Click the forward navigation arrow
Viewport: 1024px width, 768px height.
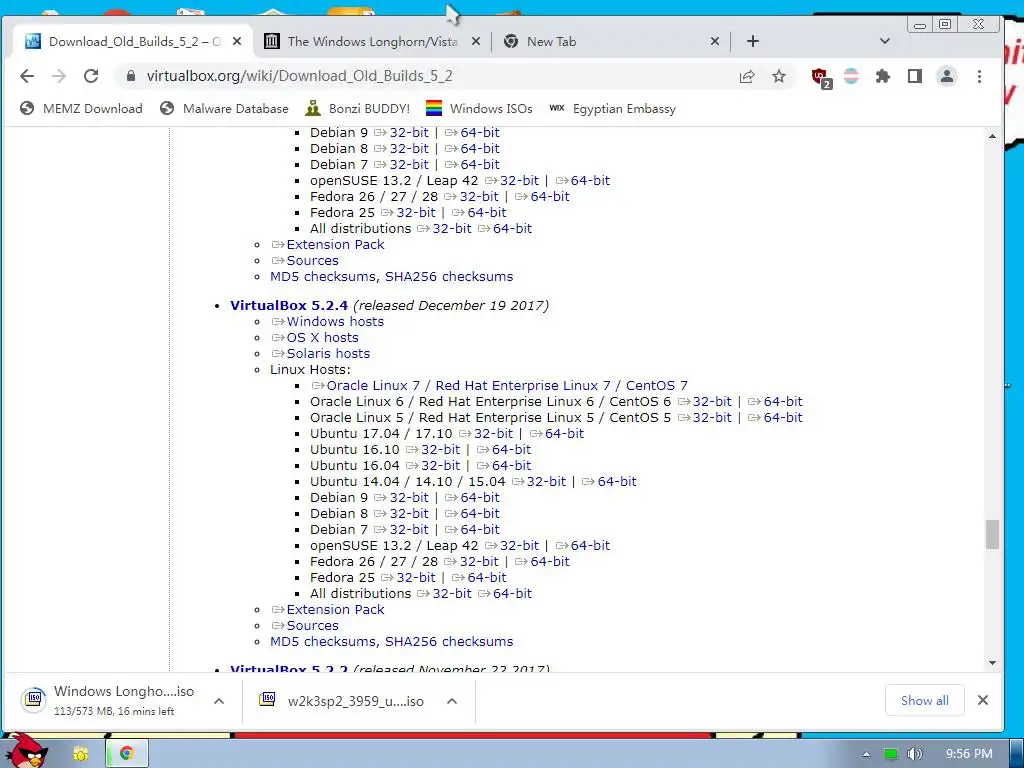pyautogui.click(x=59, y=76)
